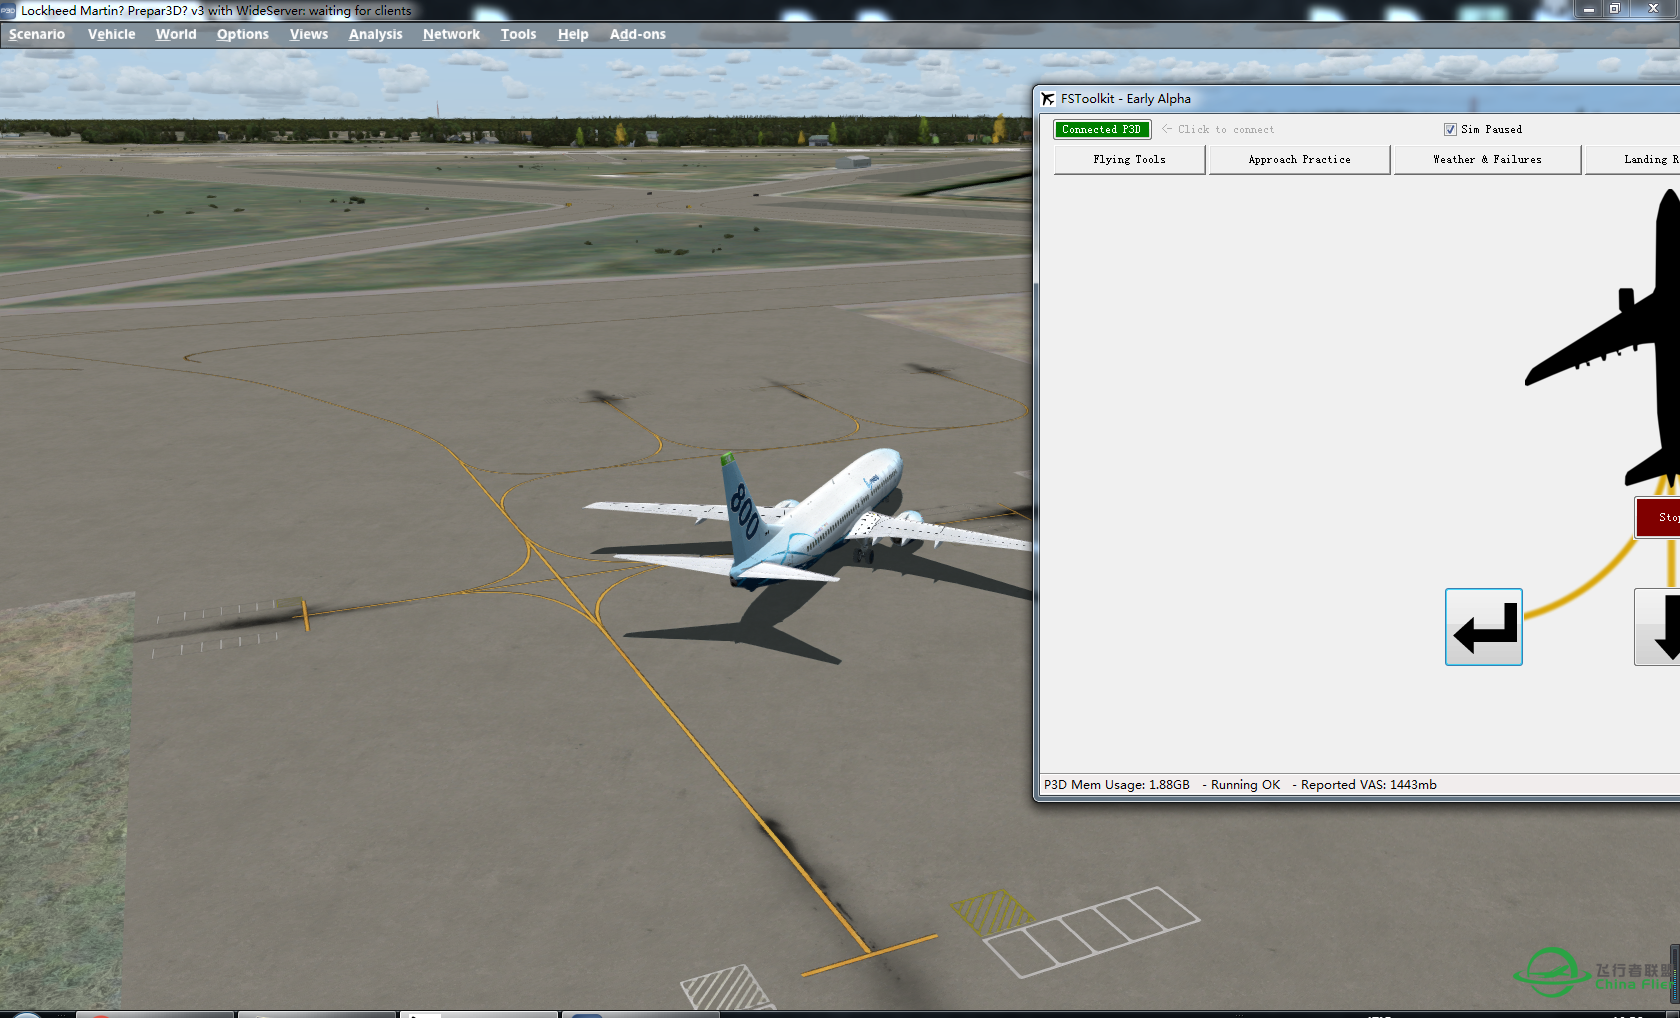
Task: Open the Scenario menu
Action: pyautogui.click(x=37, y=34)
